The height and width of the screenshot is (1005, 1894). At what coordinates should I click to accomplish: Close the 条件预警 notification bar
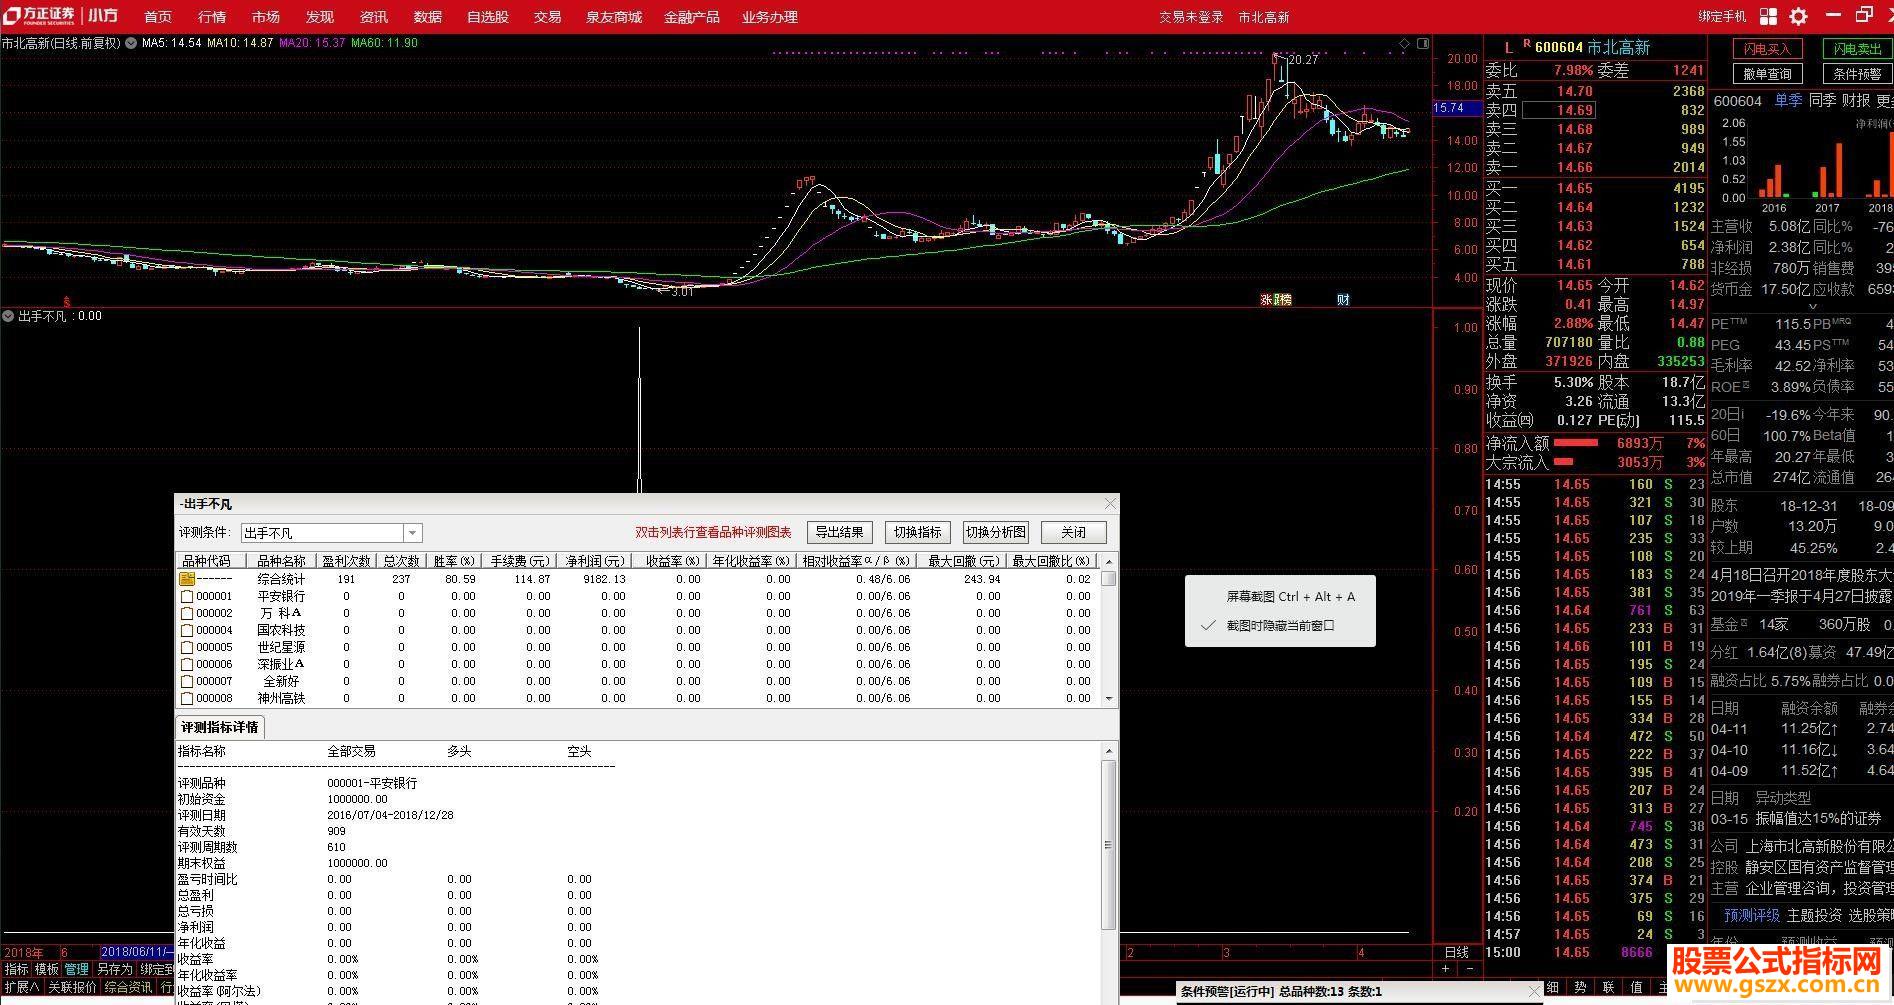click(1535, 991)
